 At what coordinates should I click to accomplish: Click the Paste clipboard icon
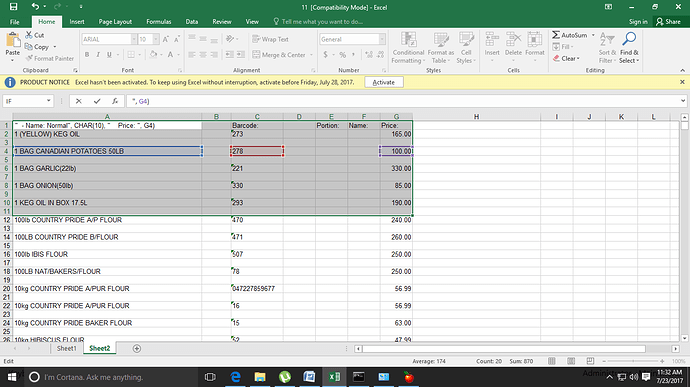pyautogui.click(x=13, y=41)
